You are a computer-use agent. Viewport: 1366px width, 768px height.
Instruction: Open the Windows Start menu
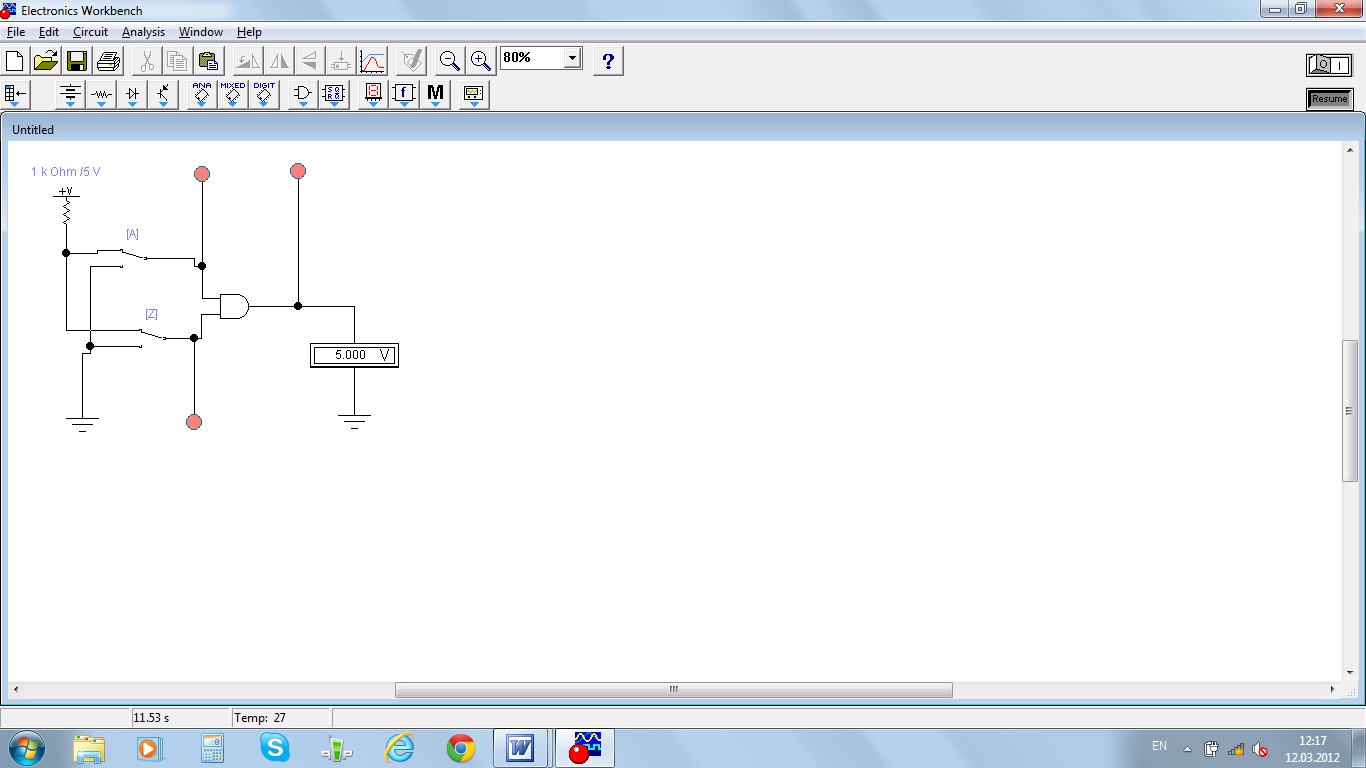25,748
